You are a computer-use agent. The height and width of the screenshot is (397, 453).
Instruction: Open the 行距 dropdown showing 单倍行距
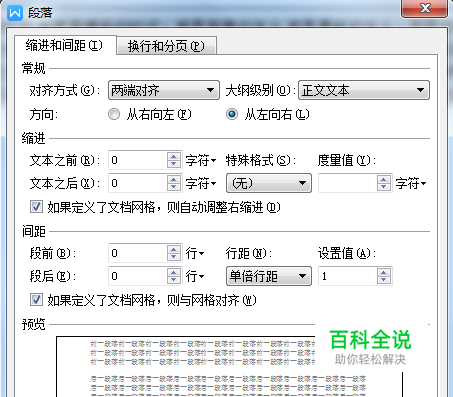pos(269,276)
